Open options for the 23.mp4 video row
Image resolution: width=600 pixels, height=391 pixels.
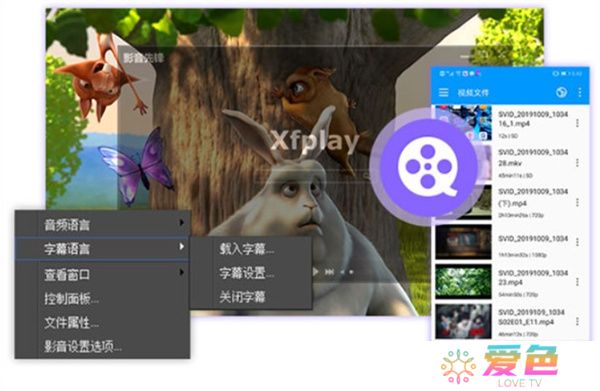click(x=577, y=282)
